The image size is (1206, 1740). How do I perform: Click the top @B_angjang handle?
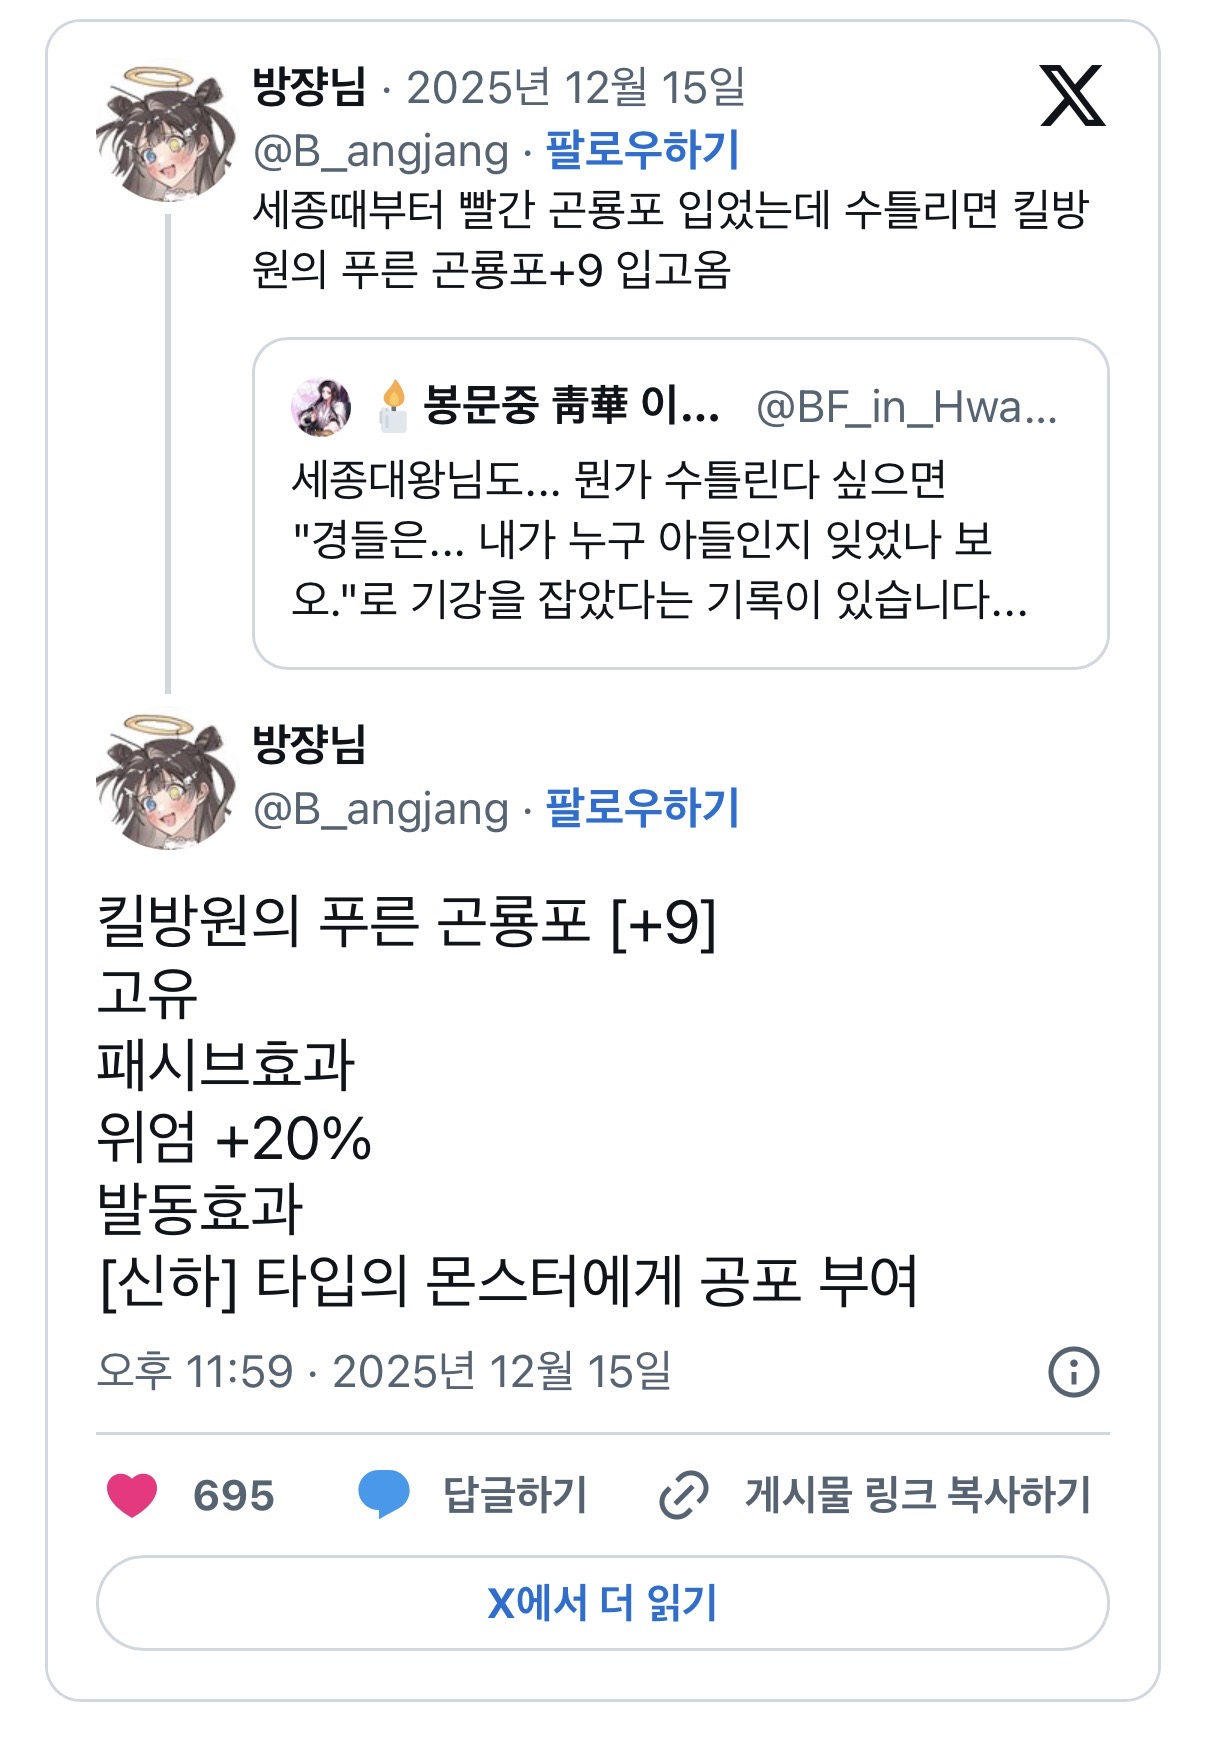[381, 152]
